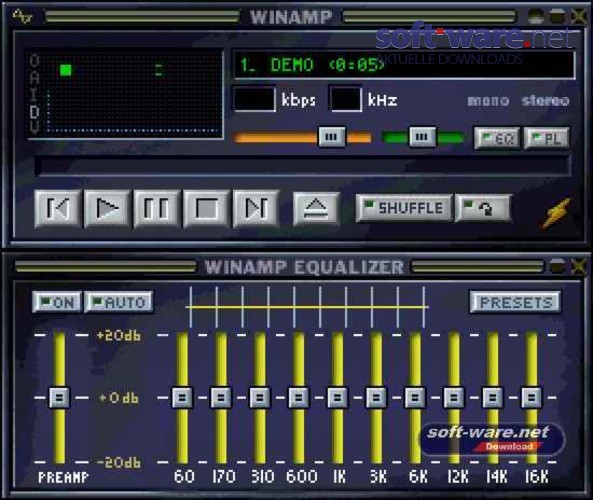Click the Winamp Equalizer title bar text
Image resolution: width=593 pixels, height=500 pixels.
[x=304, y=267]
